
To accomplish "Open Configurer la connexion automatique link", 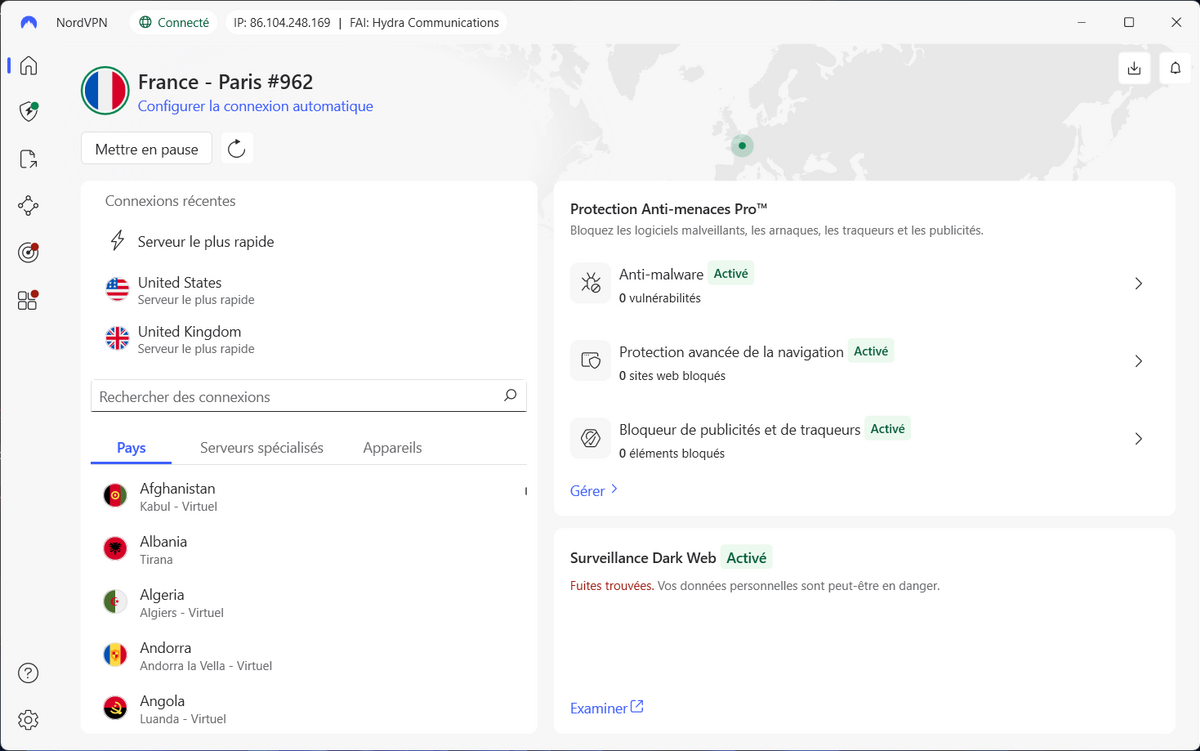I will click(255, 105).
